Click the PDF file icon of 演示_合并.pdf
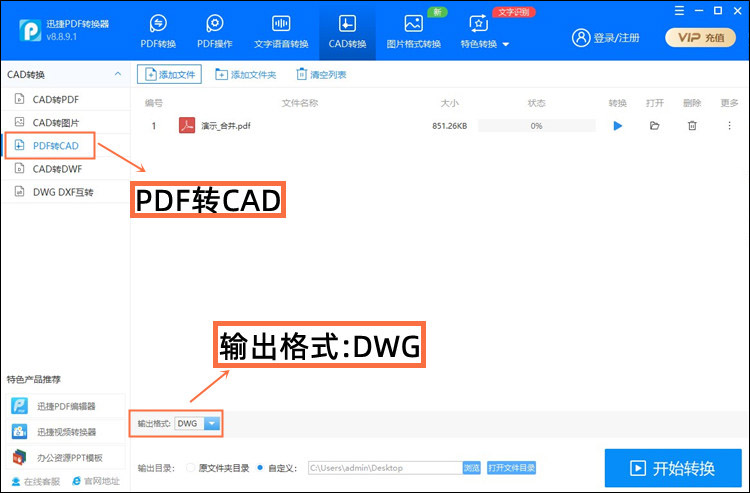 tap(187, 126)
